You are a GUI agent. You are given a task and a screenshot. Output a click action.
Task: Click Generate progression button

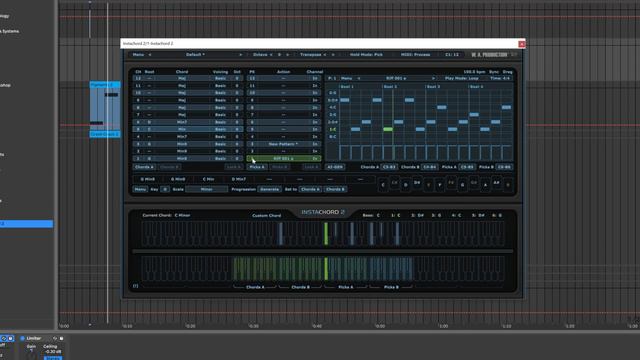pyautogui.click(x=269, y=189)
